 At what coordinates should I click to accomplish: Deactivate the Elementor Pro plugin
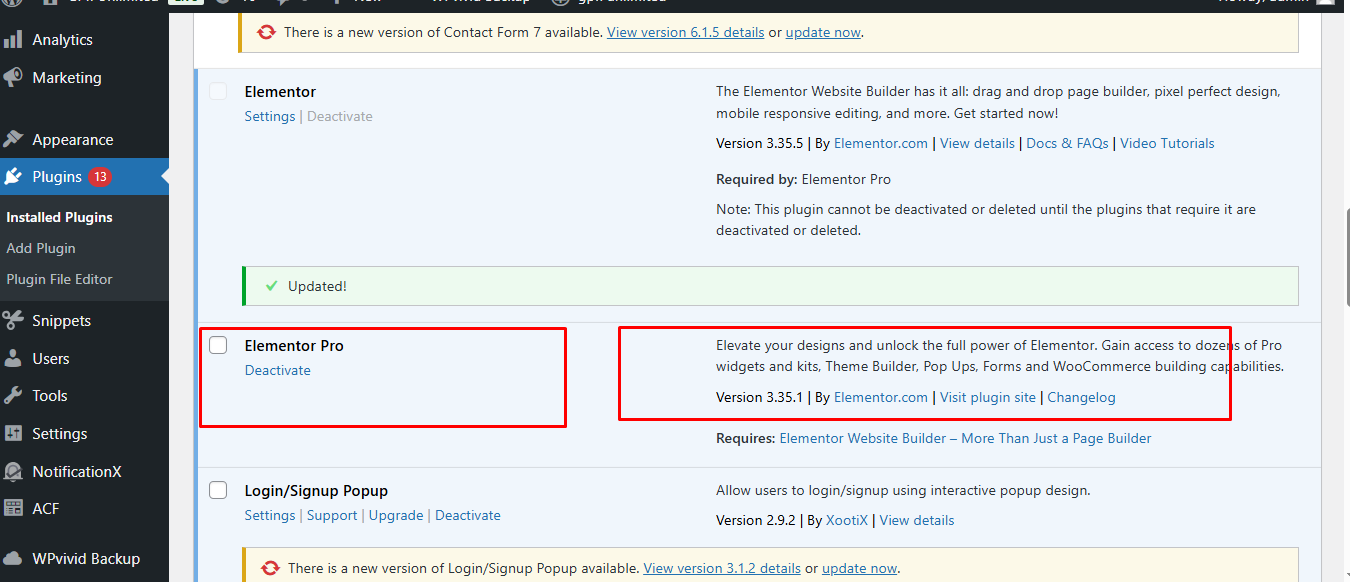[x=277, y=370]
